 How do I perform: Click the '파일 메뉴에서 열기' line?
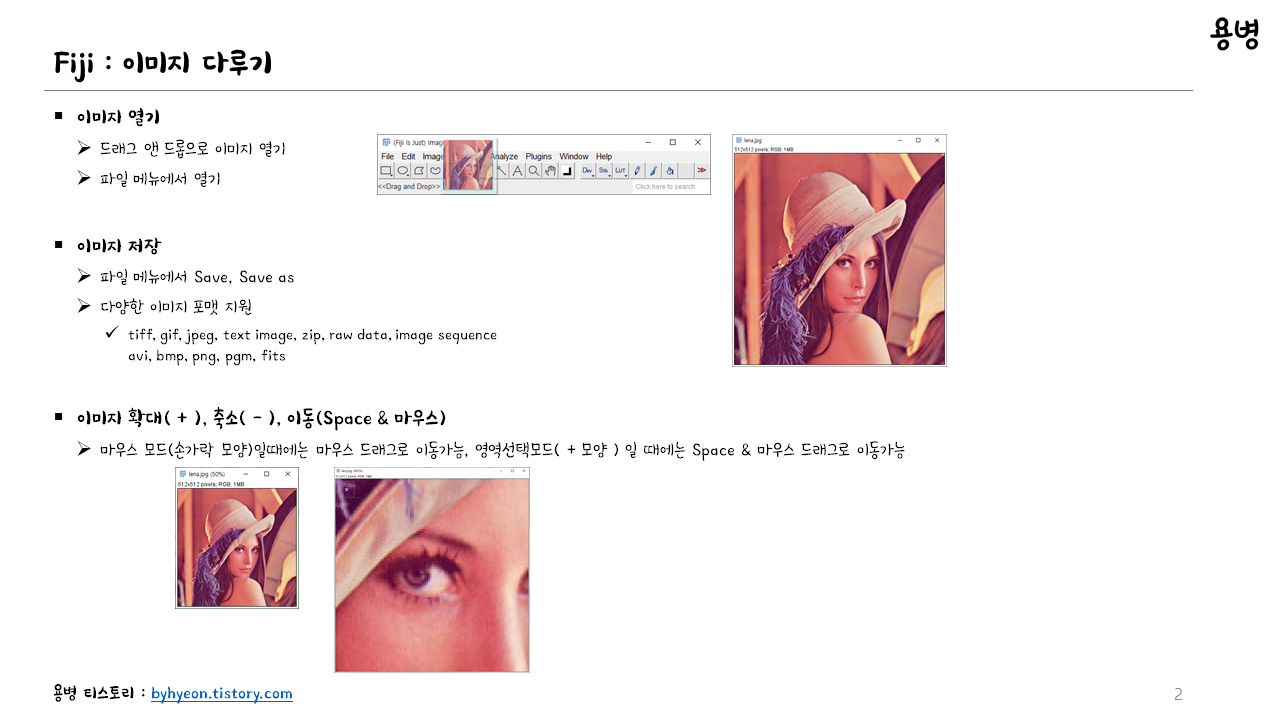[x=160, y=179]
